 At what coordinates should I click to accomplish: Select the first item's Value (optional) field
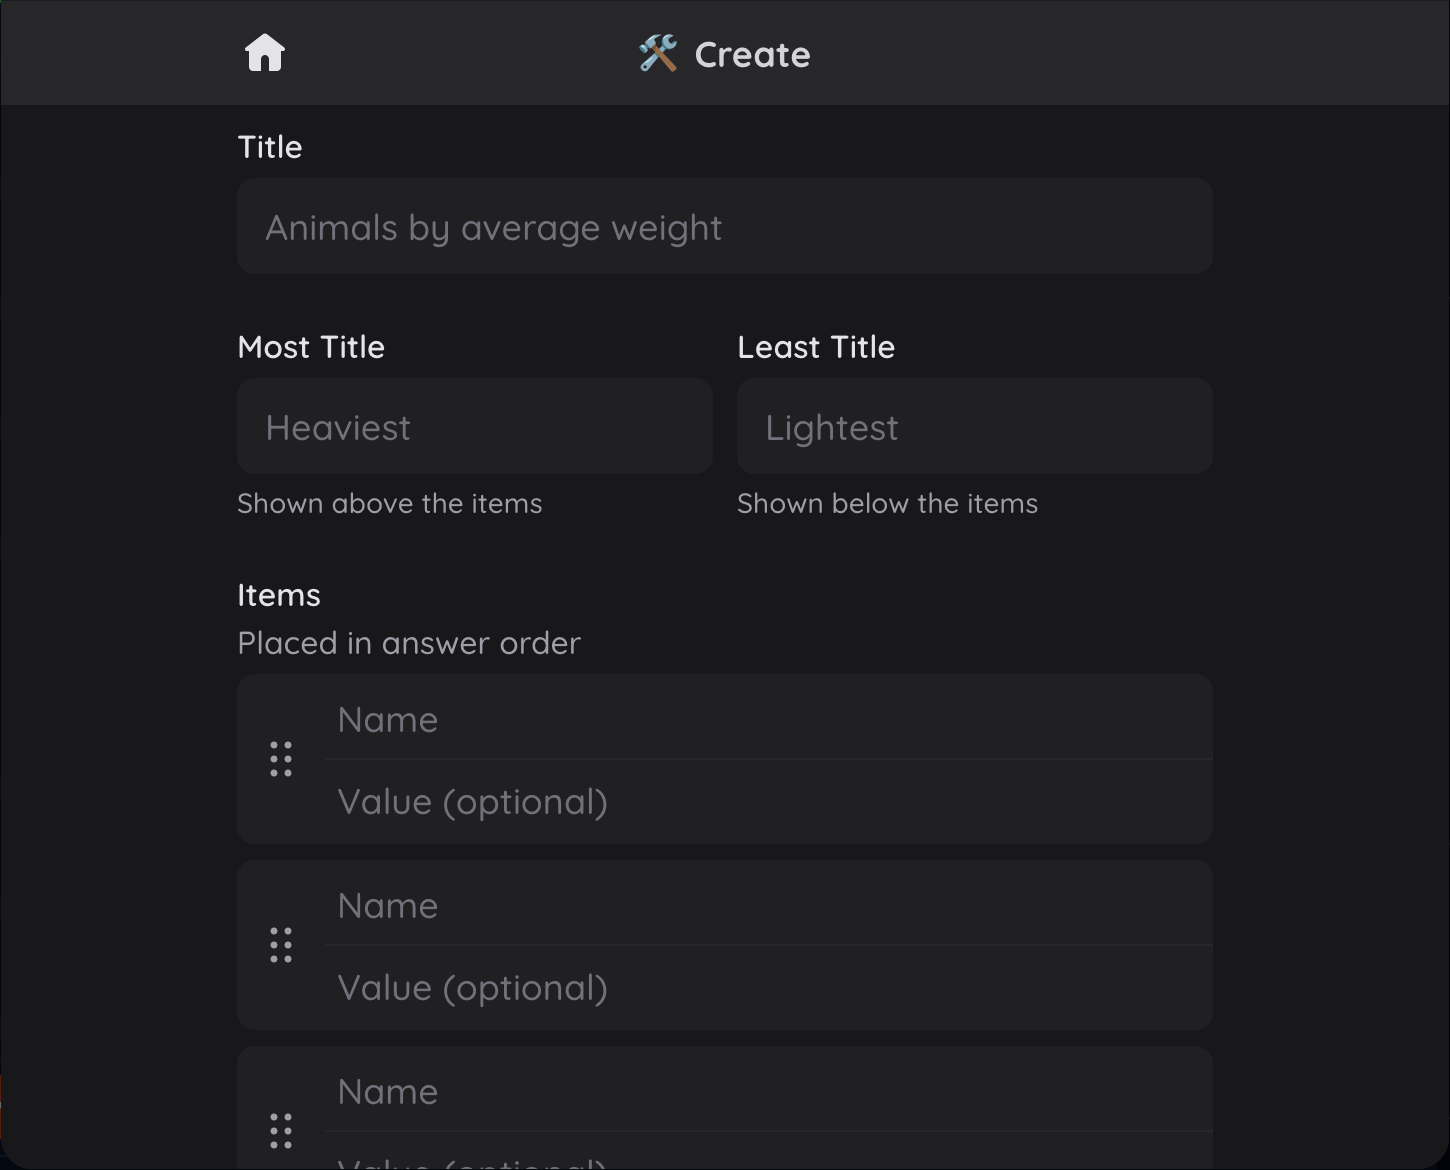coord(766,802)
